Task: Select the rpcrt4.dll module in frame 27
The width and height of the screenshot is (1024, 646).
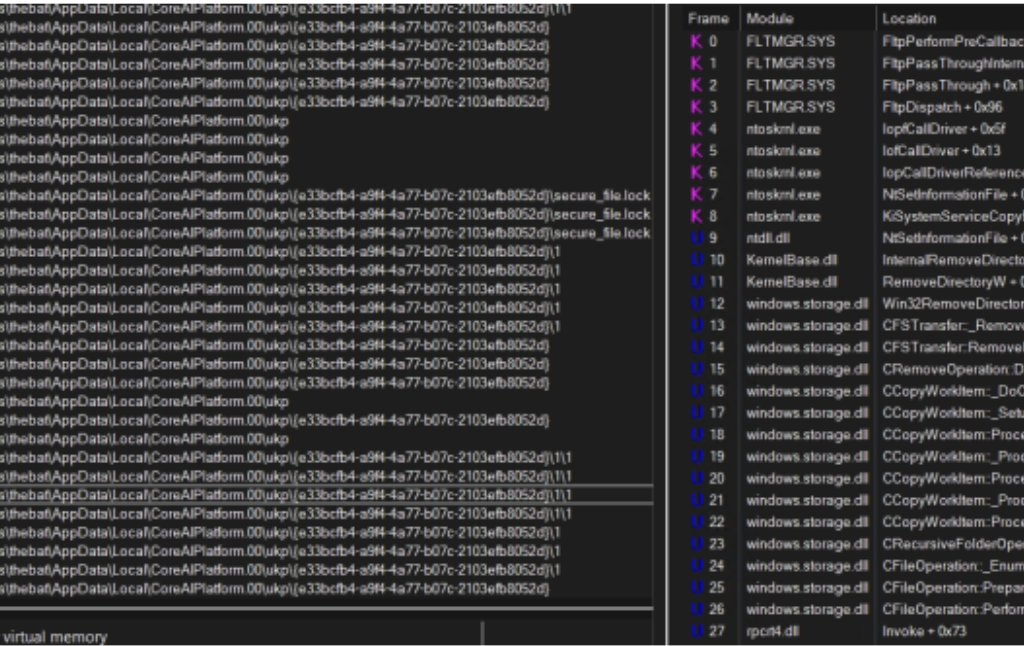Action: click(772, 631)
